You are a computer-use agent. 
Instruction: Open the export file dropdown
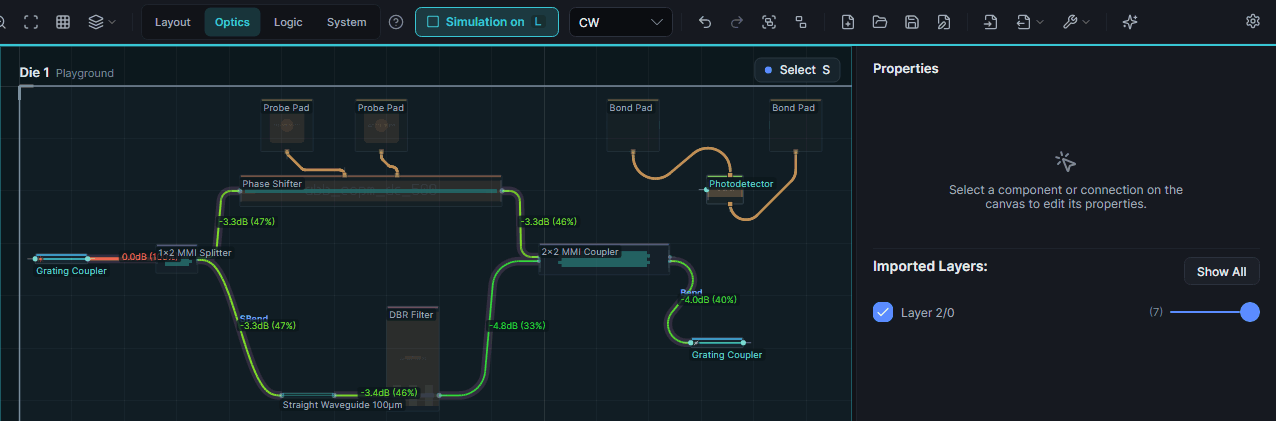click(x=1030, y=22)
